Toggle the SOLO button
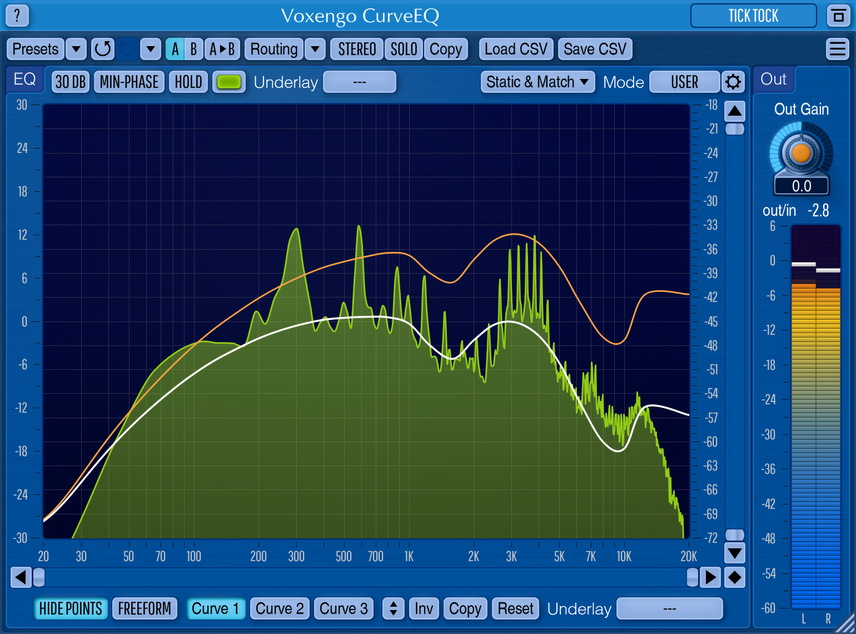 click(403, 49)
